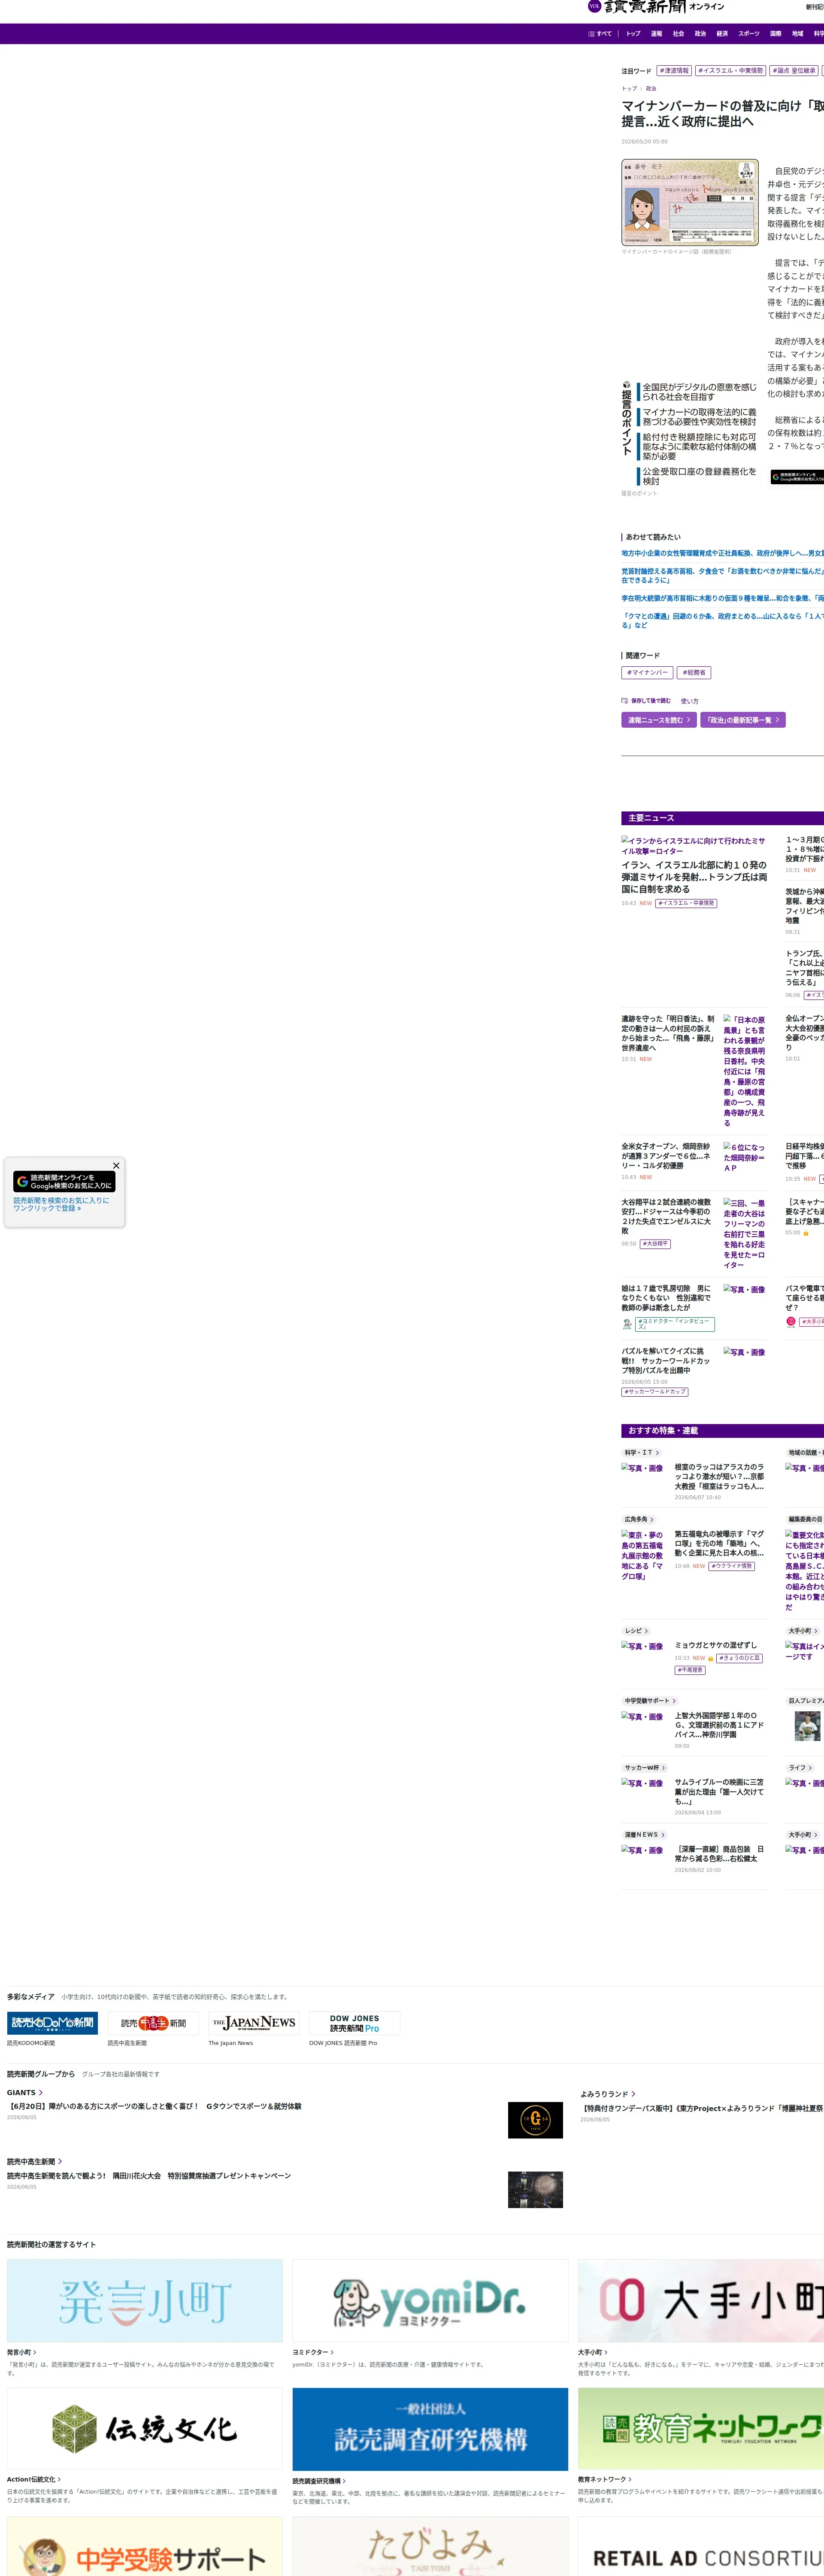Image resolution: width=824 pixels, height=2576 pixels.
Task: Open the レシピ section chevron link
Action: (636, 1631)
